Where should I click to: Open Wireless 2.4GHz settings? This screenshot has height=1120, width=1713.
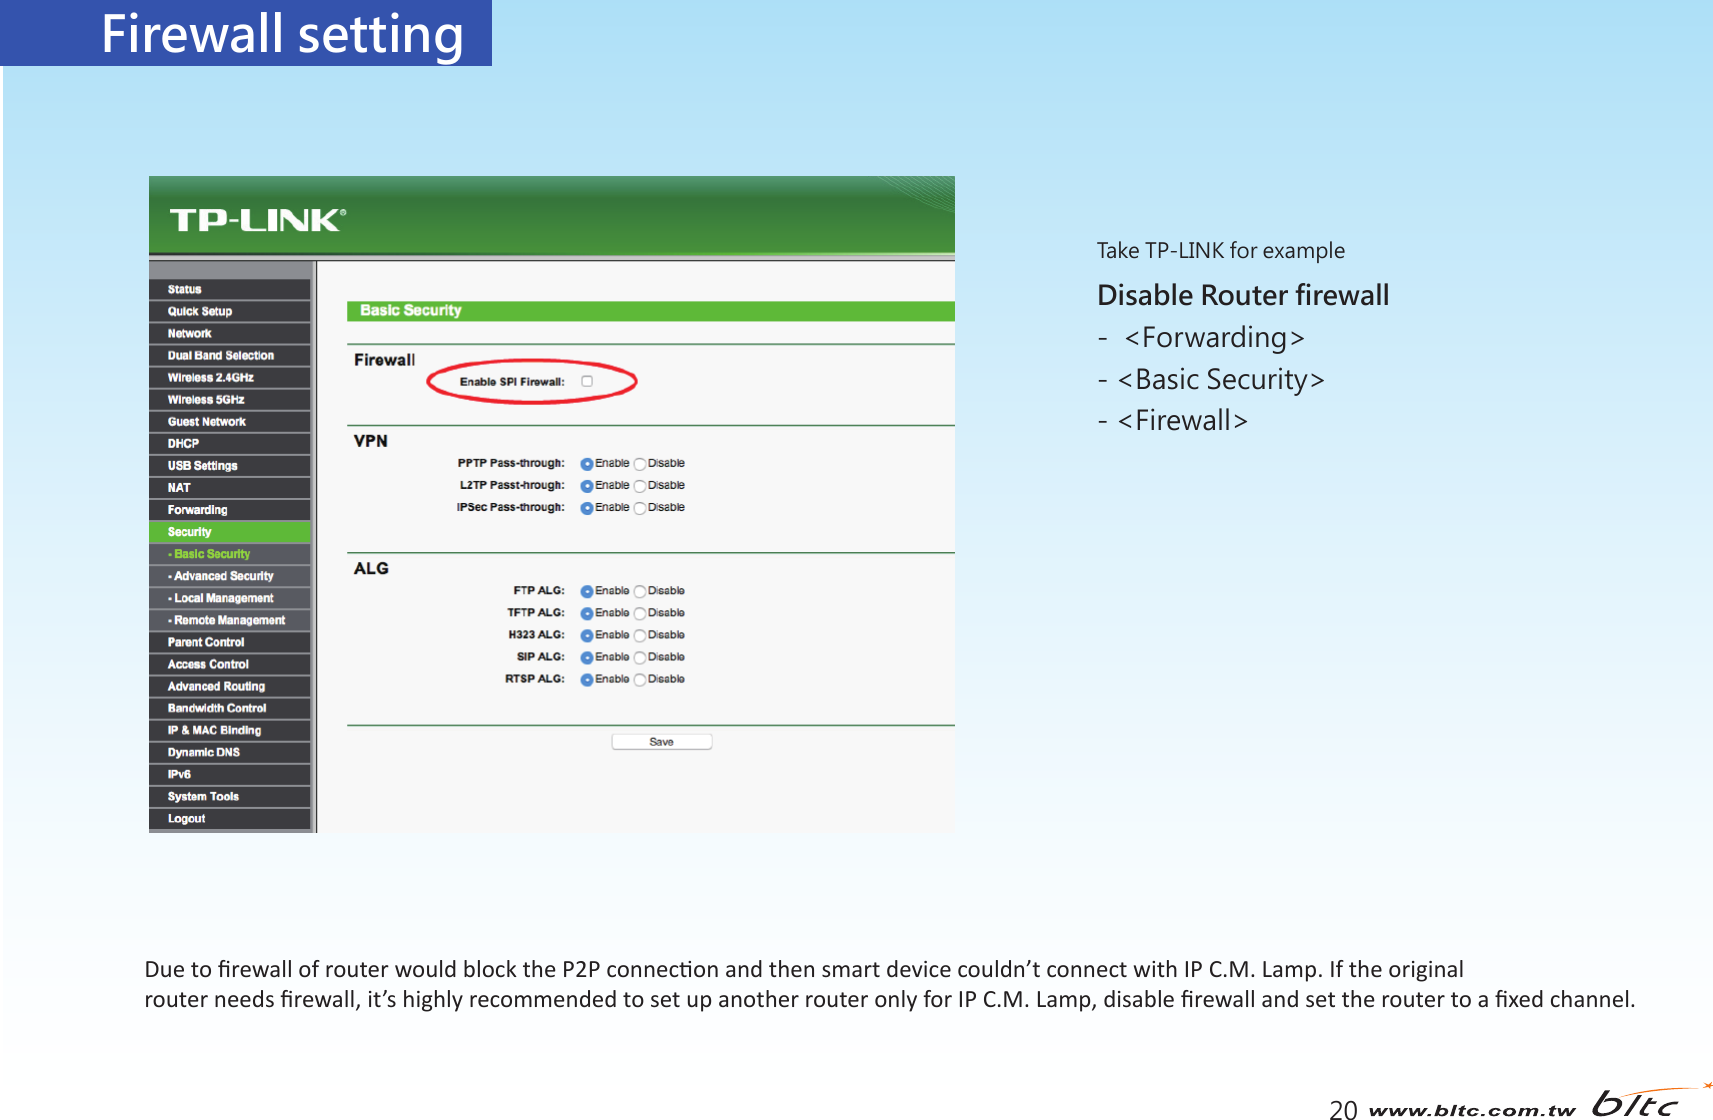230,377
